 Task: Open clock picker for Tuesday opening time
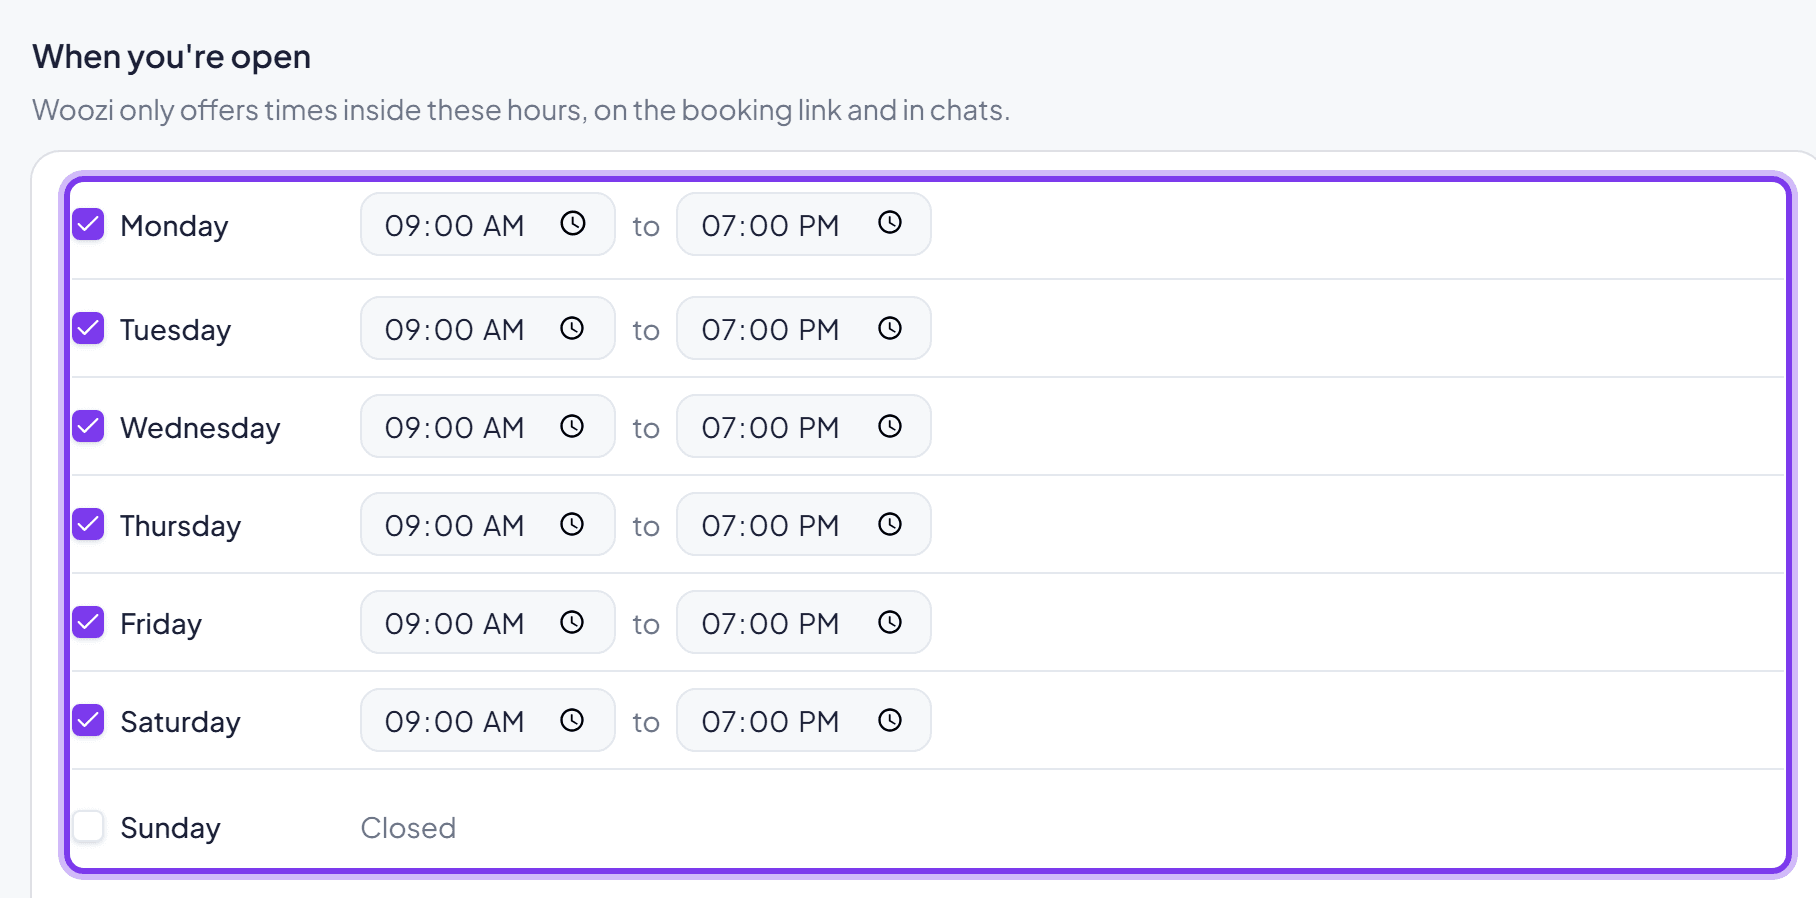tap(572, 328)
